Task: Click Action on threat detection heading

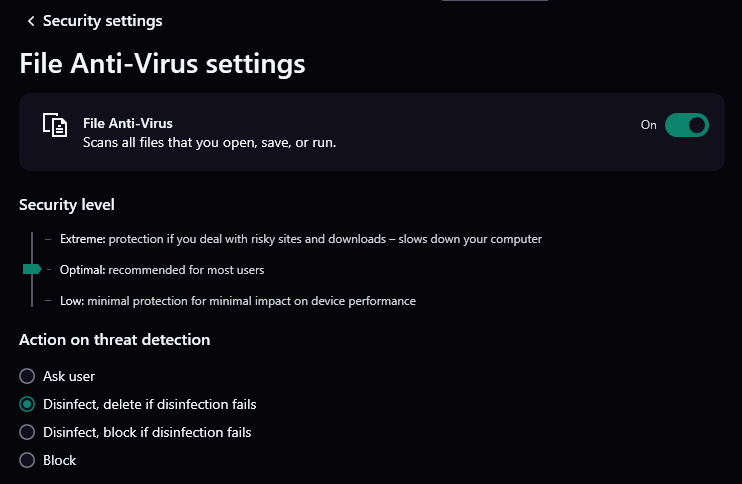Action: pos(115,340)
